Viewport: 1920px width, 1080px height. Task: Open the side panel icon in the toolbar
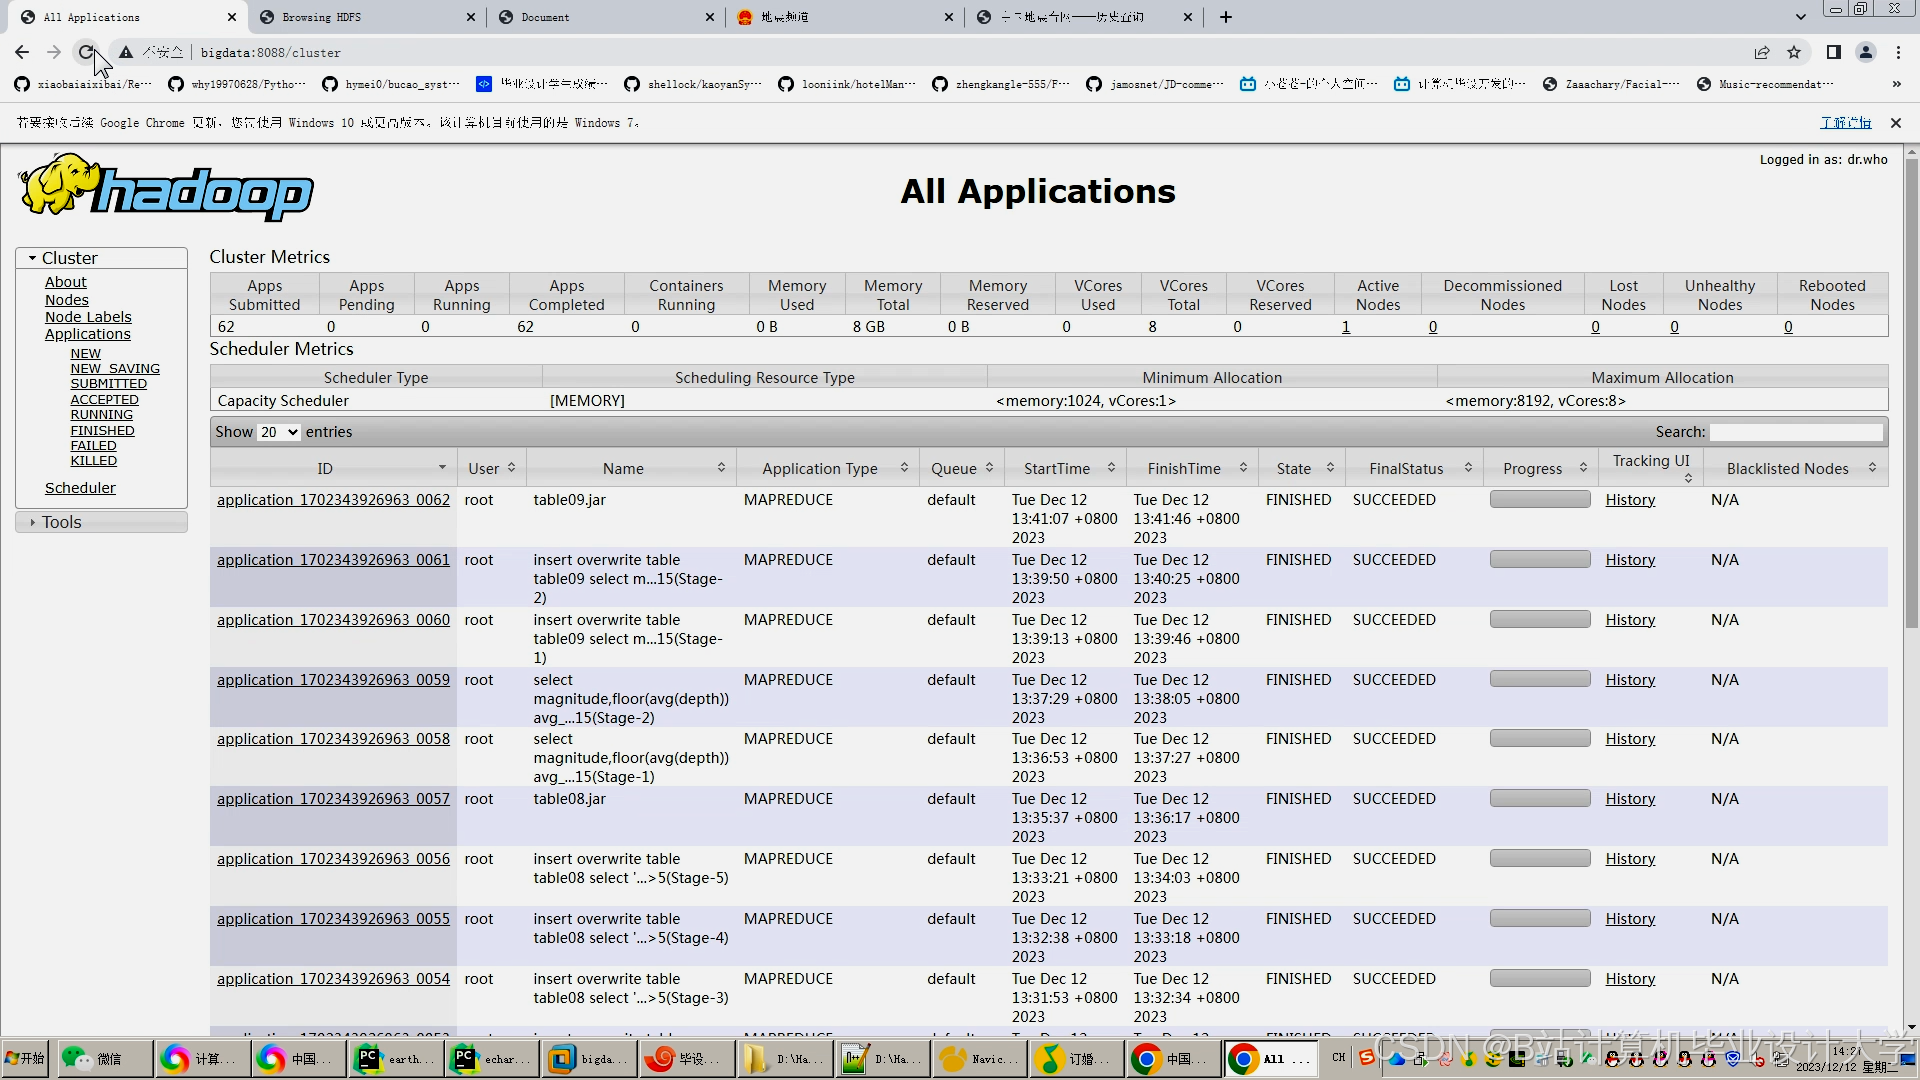point(1834,52)
